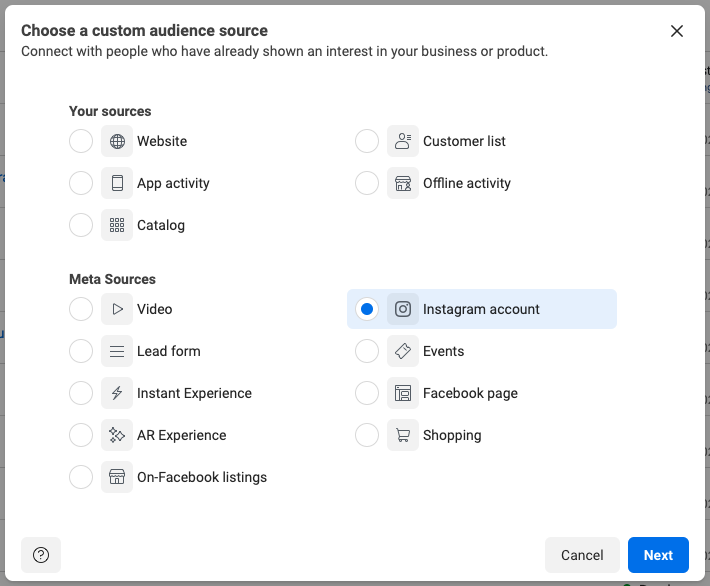Image resolution: width=710 pixels, height=586 pixels.
Task: Click the Catalog grid icon
Action: pos(117,225)
